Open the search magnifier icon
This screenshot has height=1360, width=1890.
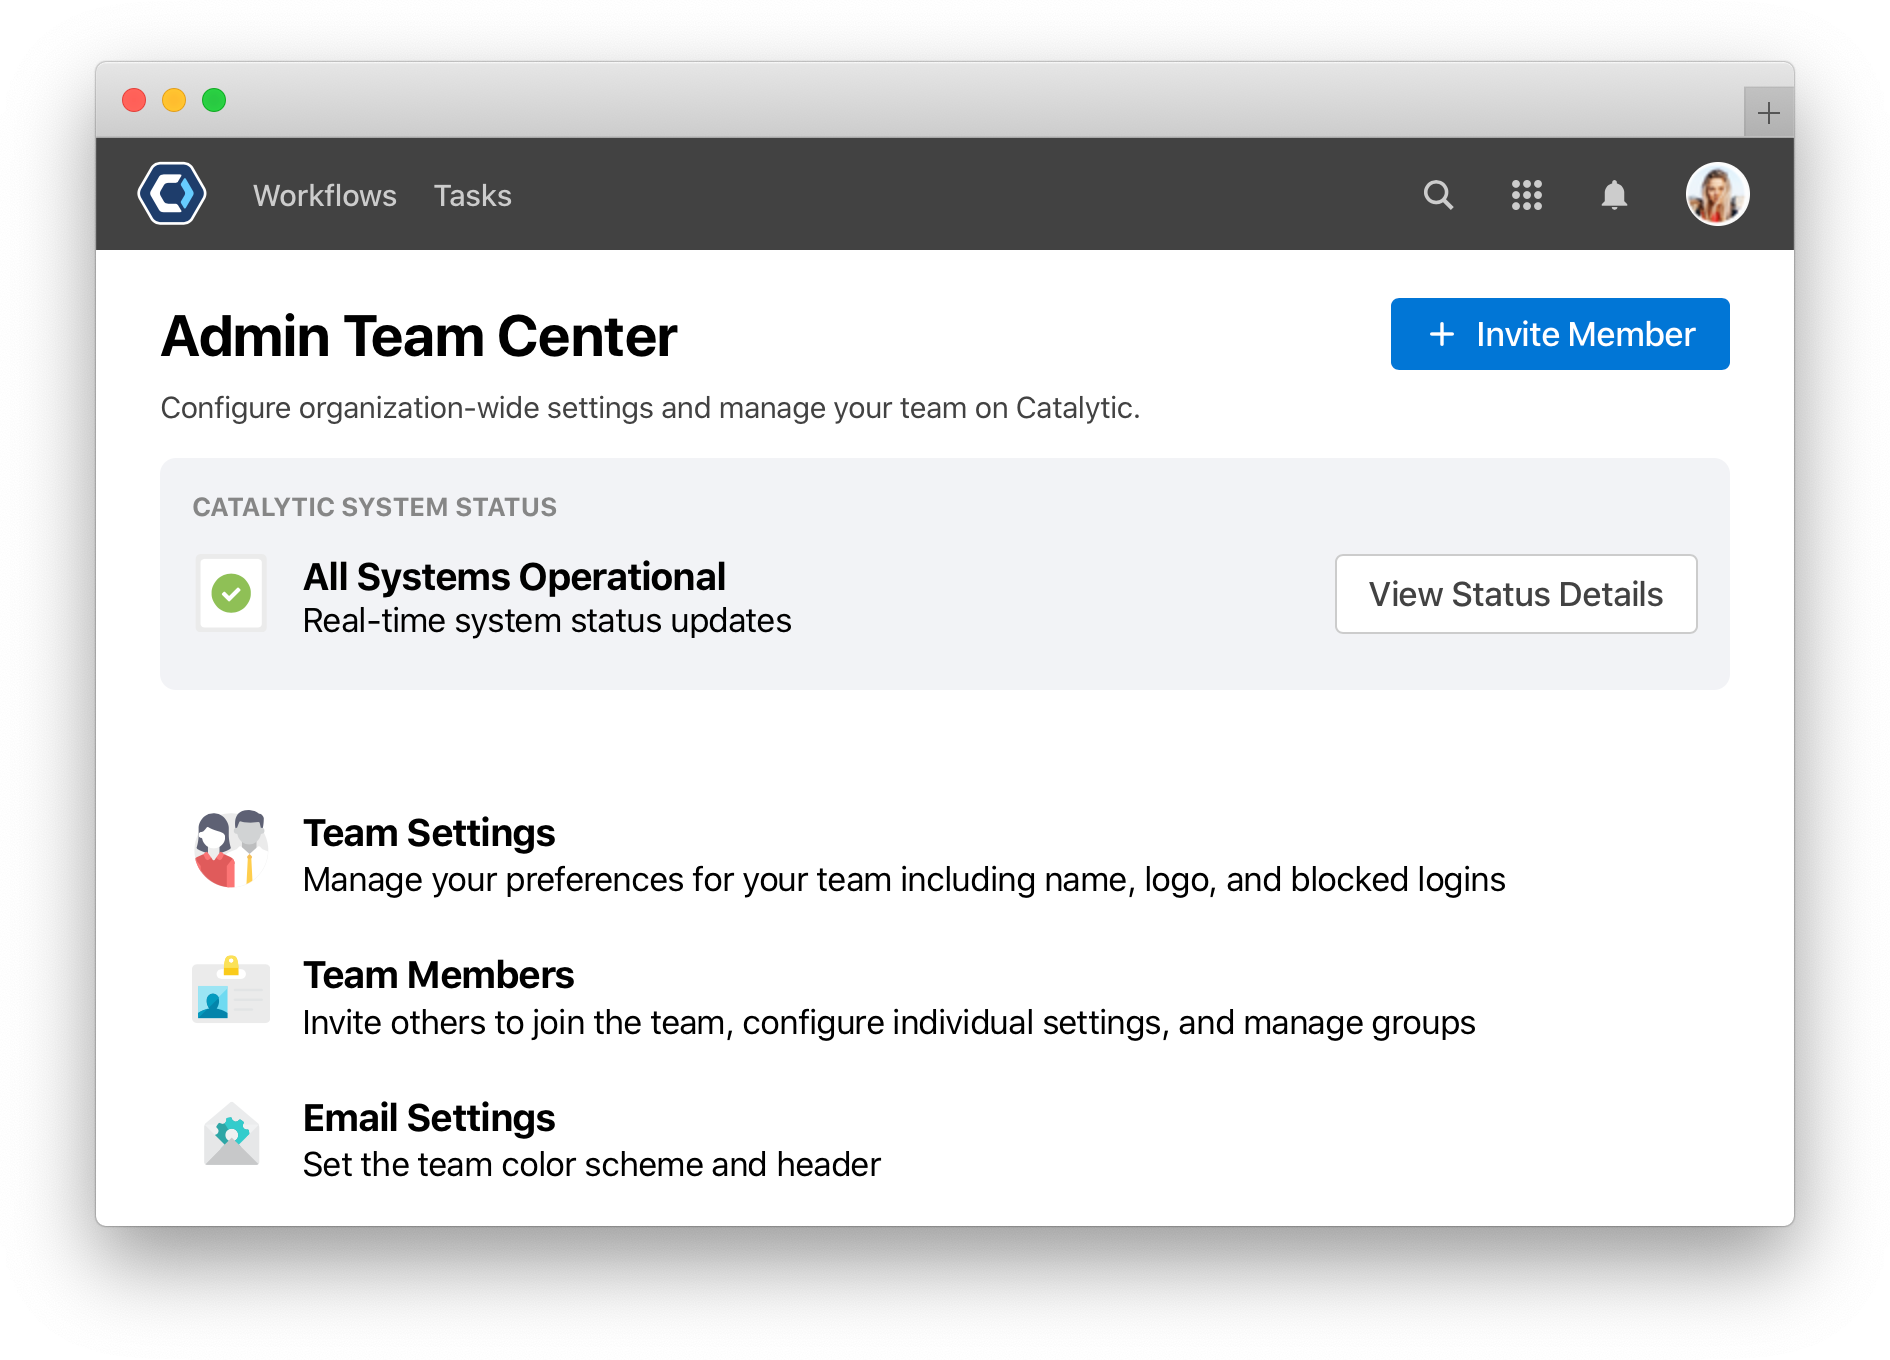pos(1438,194)
